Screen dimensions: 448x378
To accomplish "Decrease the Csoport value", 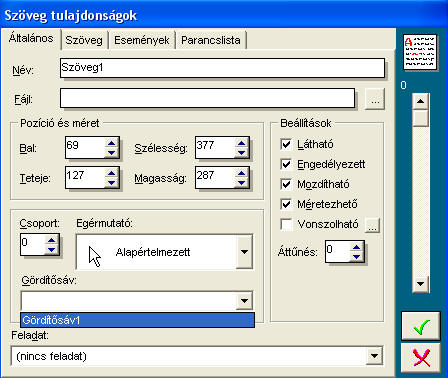I will coord(51,249).
